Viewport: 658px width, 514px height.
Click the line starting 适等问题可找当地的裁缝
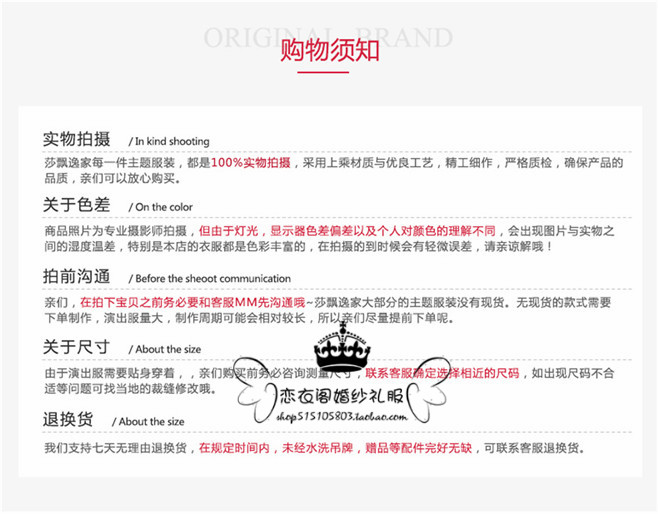(131, 389)
